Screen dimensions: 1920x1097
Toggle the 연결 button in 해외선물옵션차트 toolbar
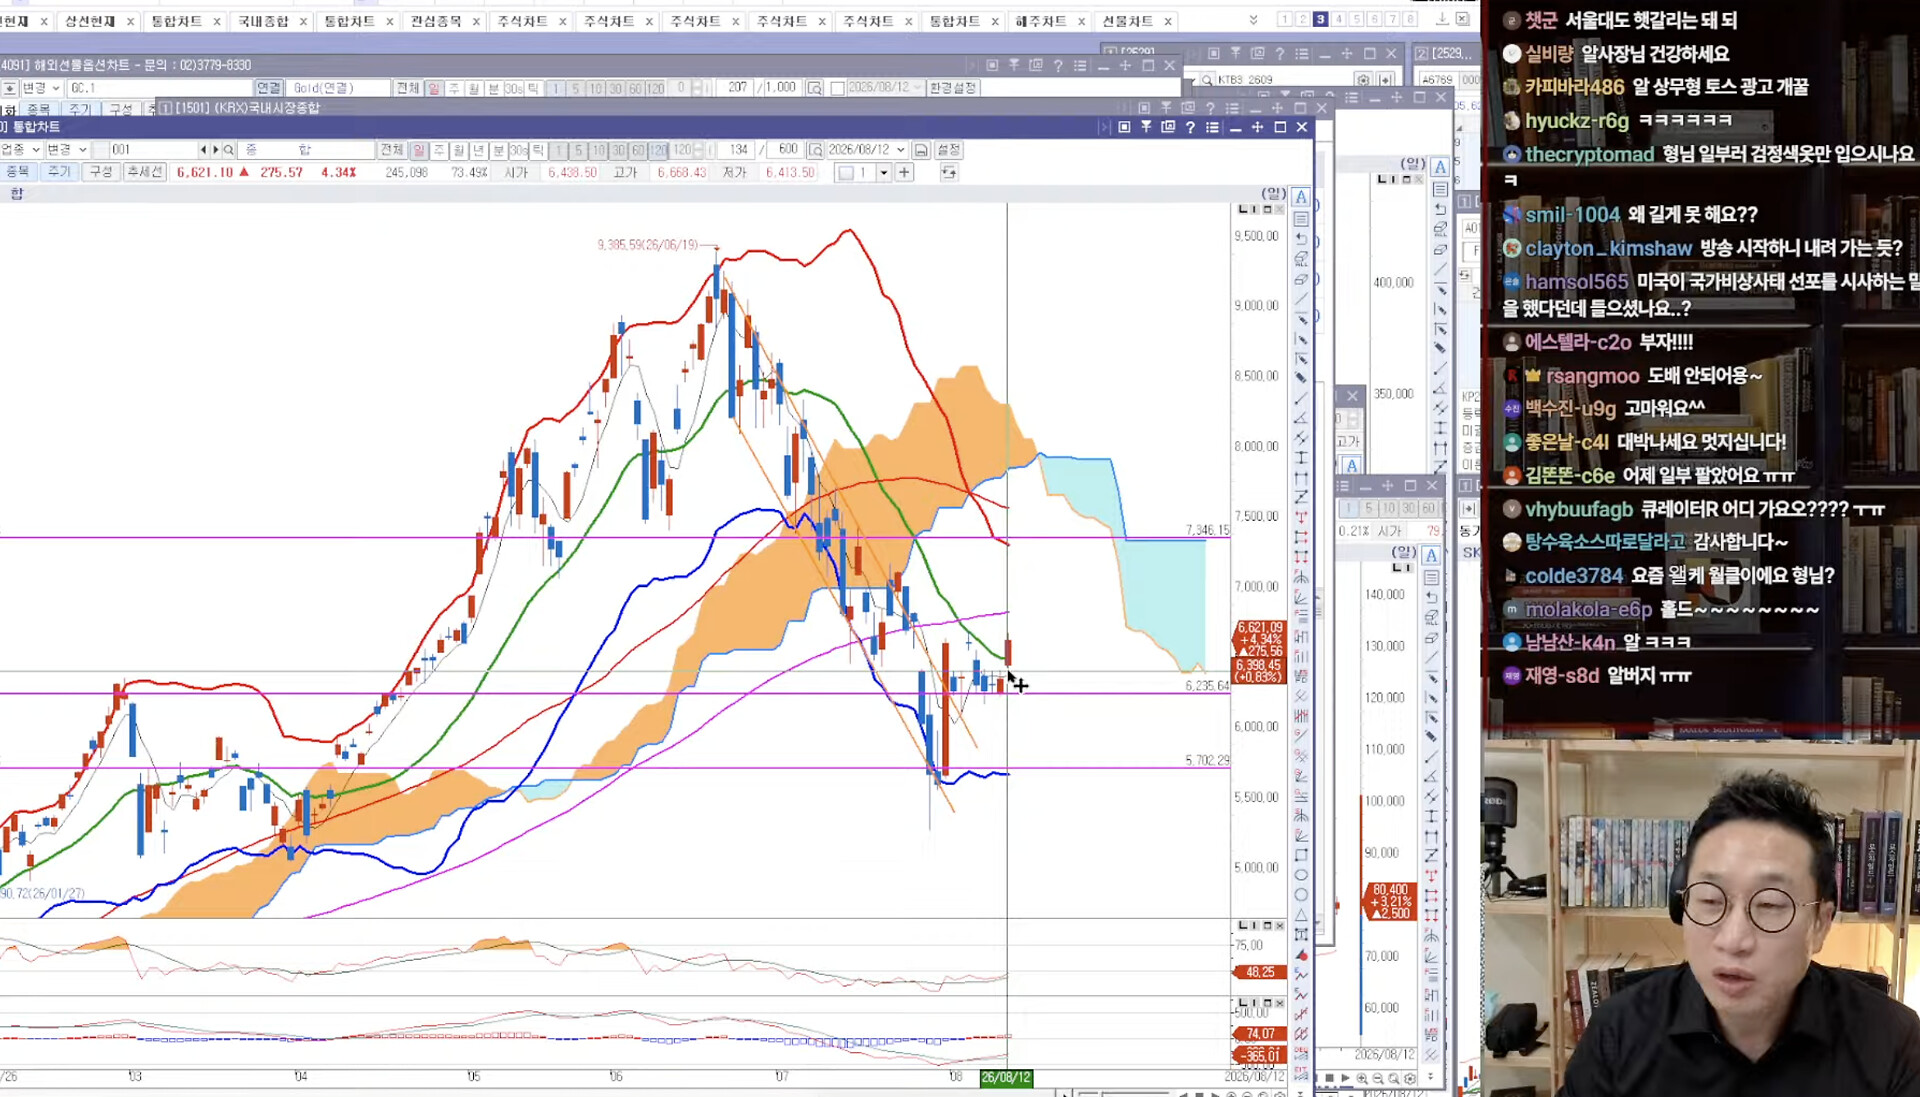coord(269,88)
